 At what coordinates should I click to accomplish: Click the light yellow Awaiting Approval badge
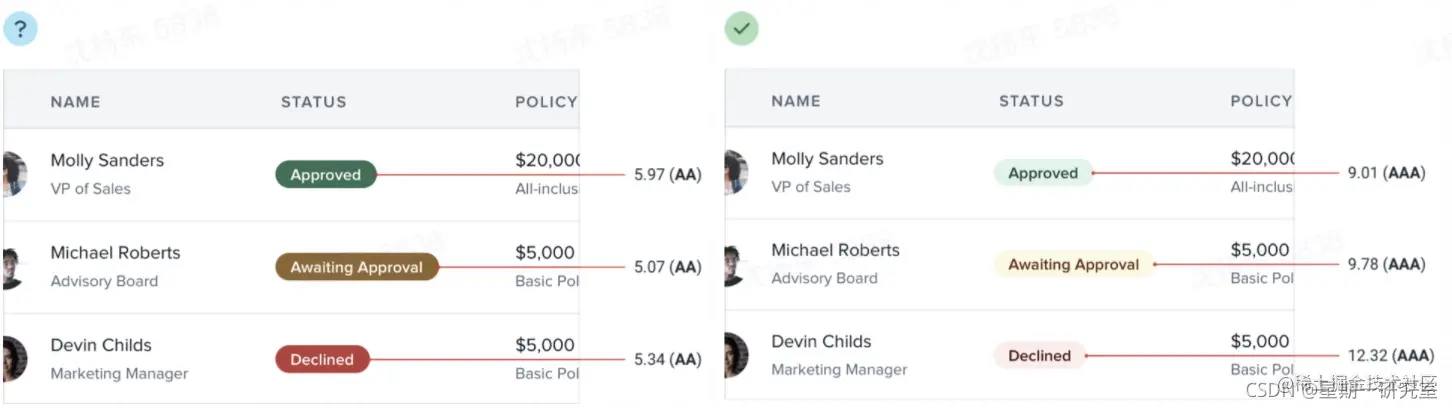click(x=1073, y=265)
